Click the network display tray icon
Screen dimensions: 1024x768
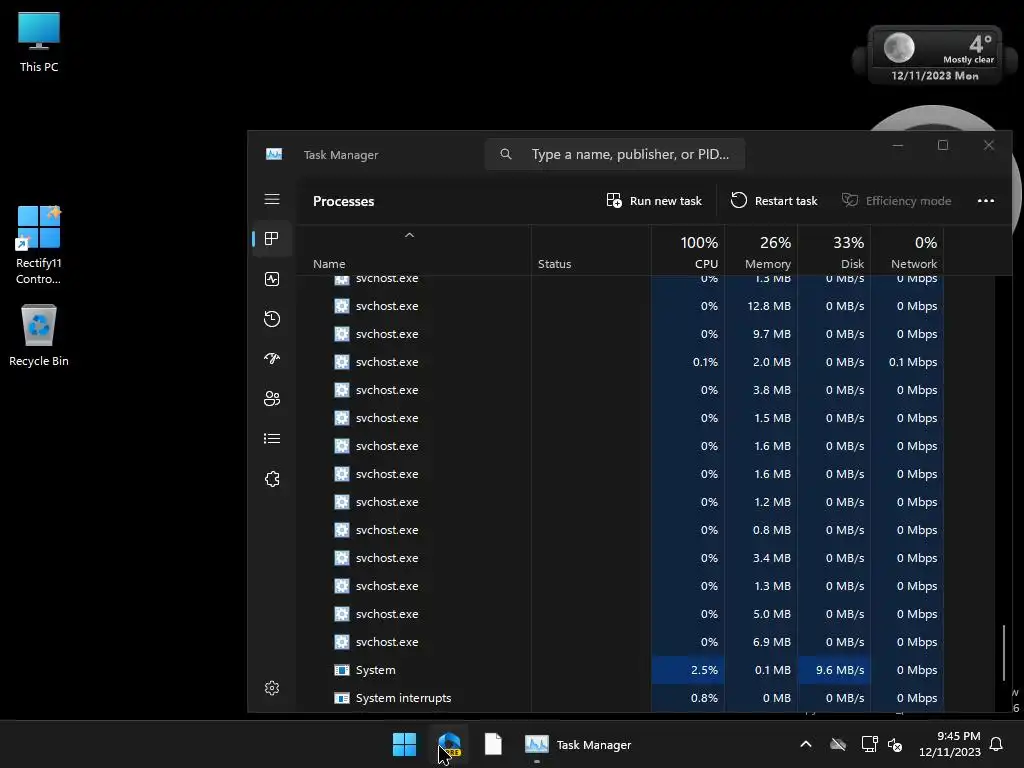869,744
